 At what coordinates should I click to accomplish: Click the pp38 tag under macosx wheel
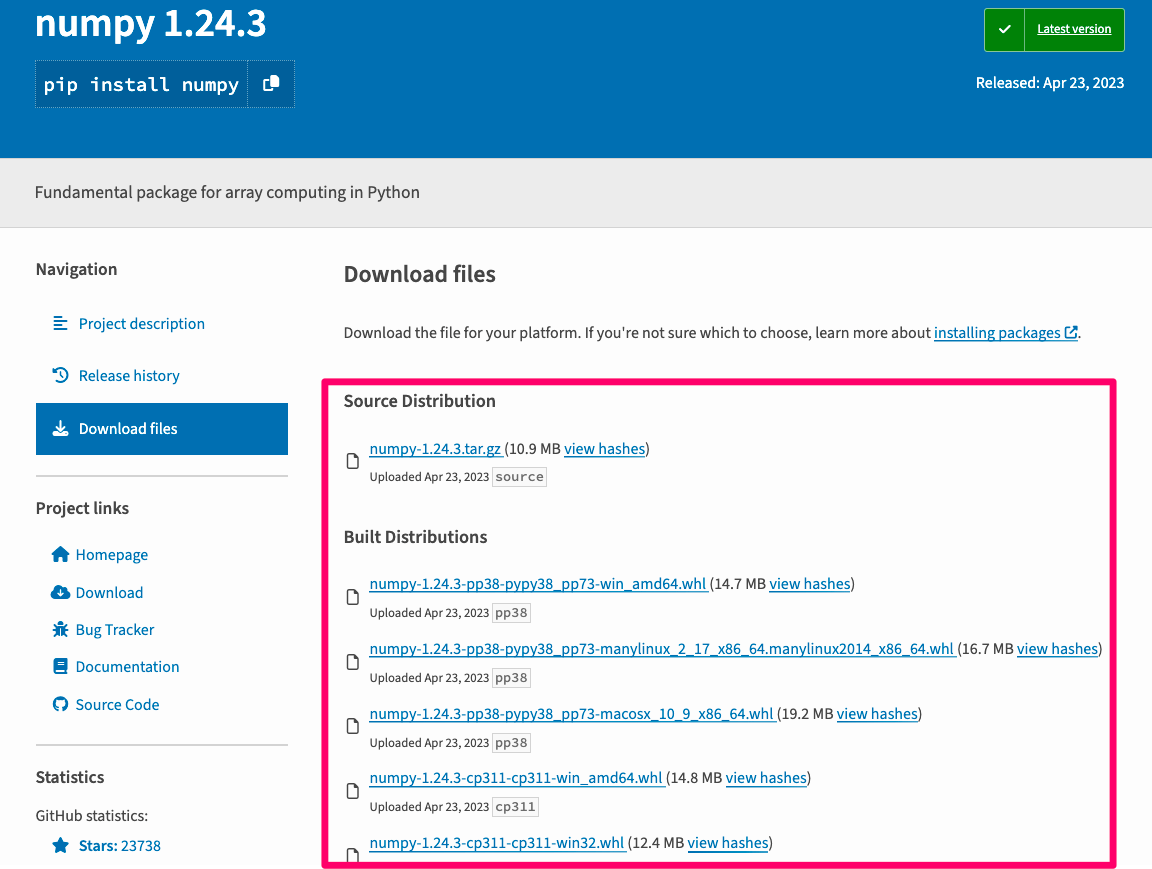coord(511,743)
